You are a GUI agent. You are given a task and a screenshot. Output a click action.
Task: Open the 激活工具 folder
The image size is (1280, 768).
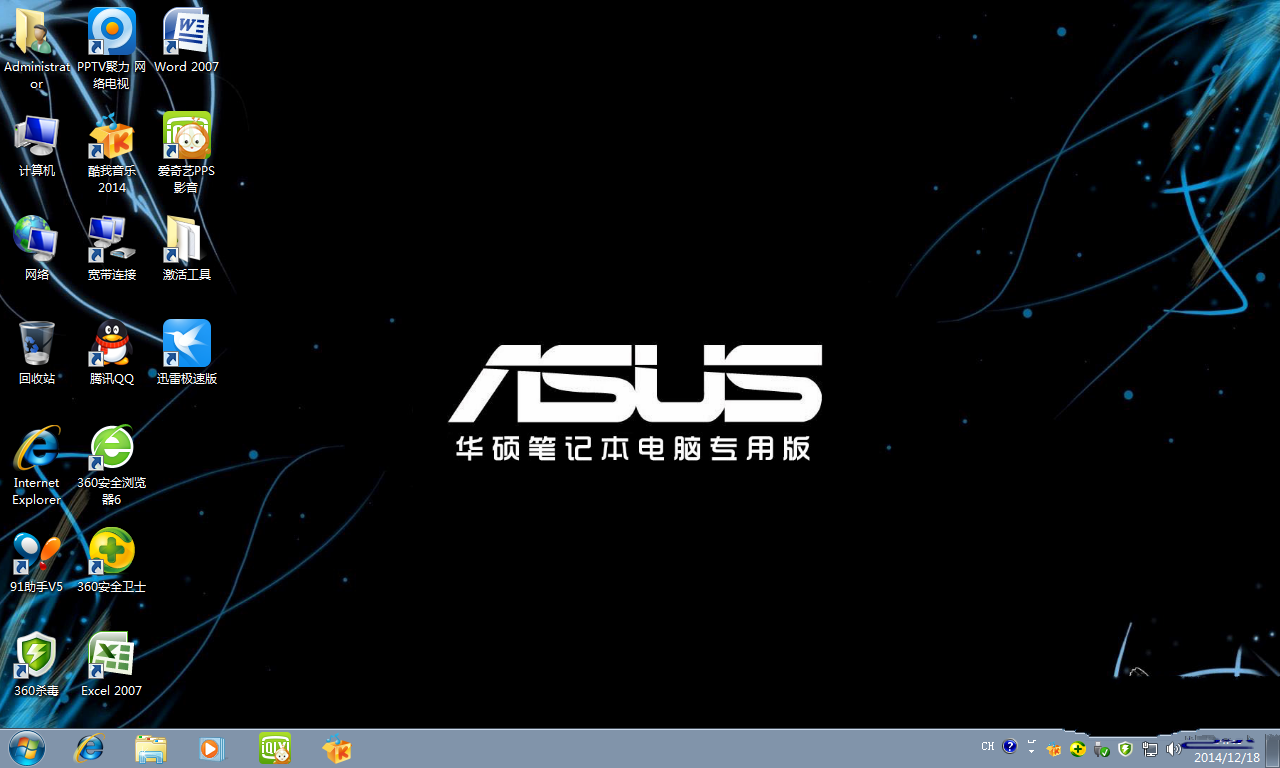point(187,249)
